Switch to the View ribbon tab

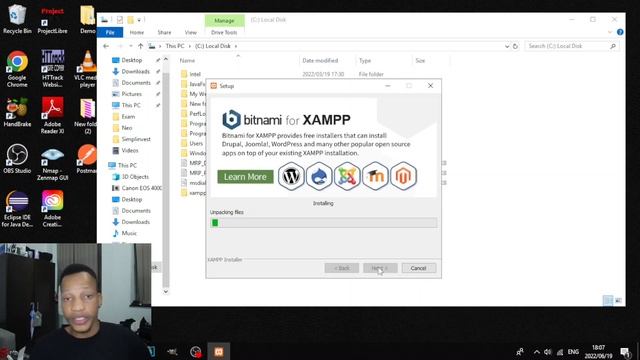pyautogui.click(x=191, y=32)
